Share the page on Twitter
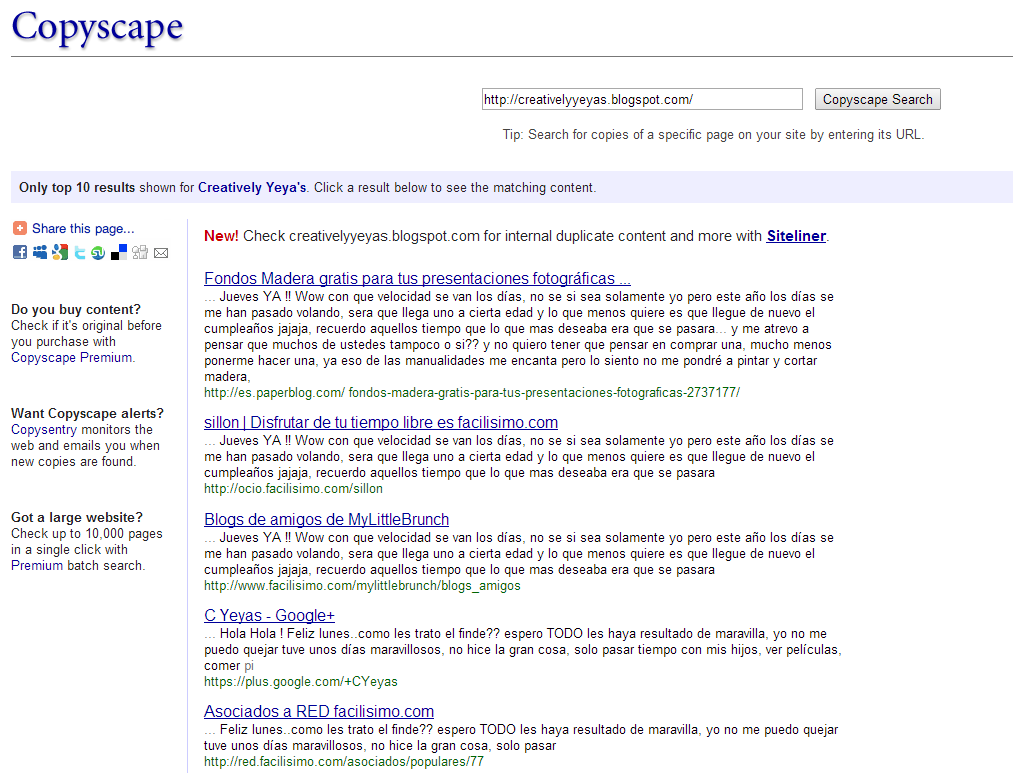1013x773 pixels. [x=79, y=253]
